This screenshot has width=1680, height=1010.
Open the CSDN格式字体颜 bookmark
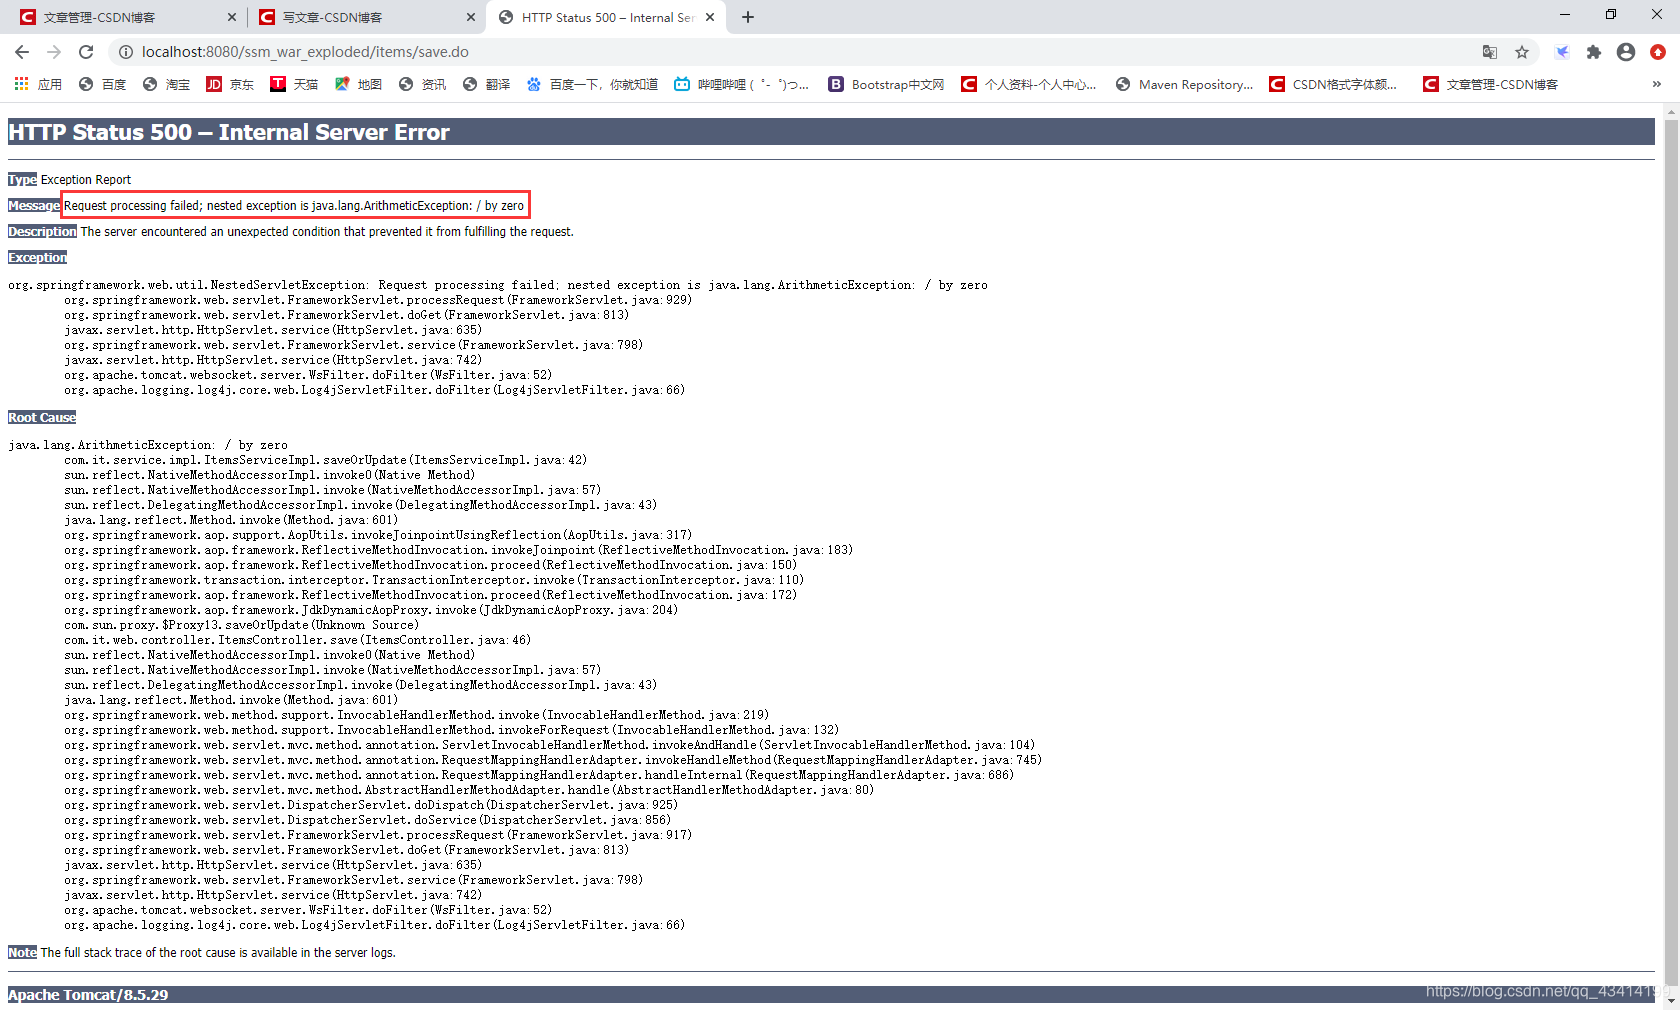point(1334,85)
